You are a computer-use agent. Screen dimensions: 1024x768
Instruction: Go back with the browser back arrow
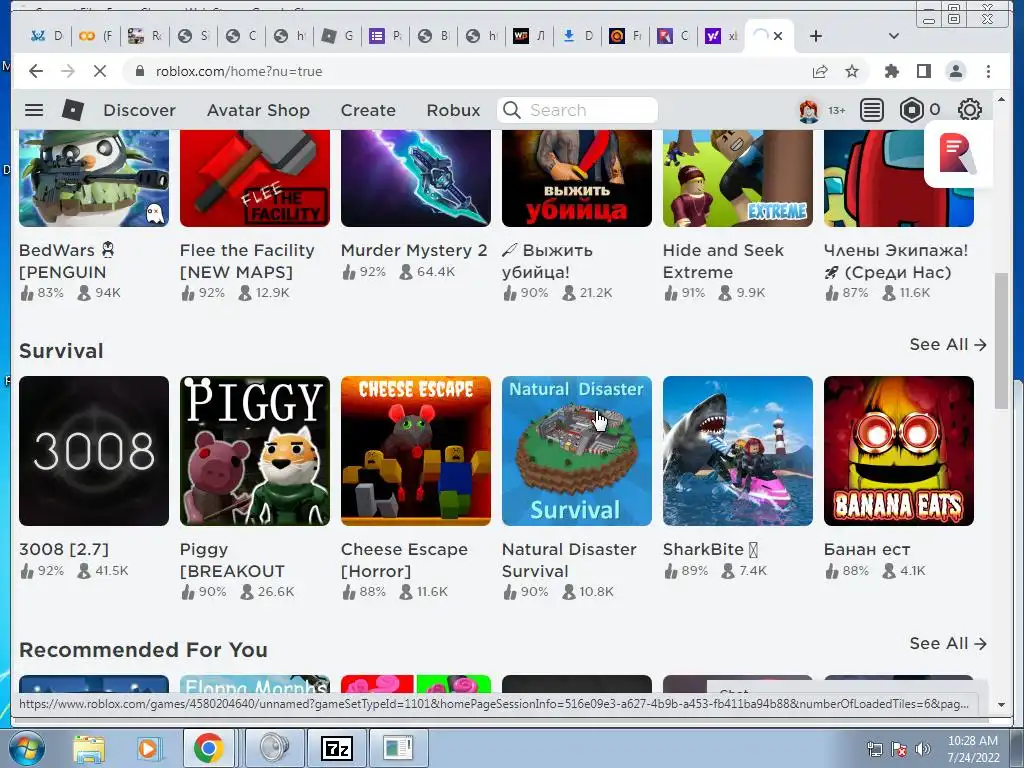(36, 71)
